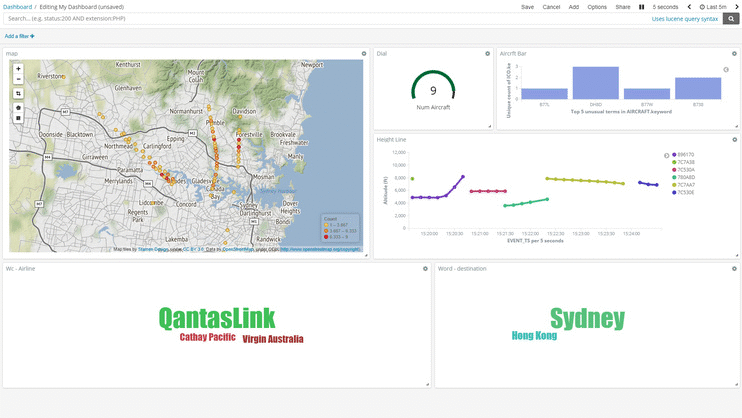Toggle legend series 7C7AA7
The height and width of the screenshot is (418, 742).
pyautogui.click(x=683, y=185)
